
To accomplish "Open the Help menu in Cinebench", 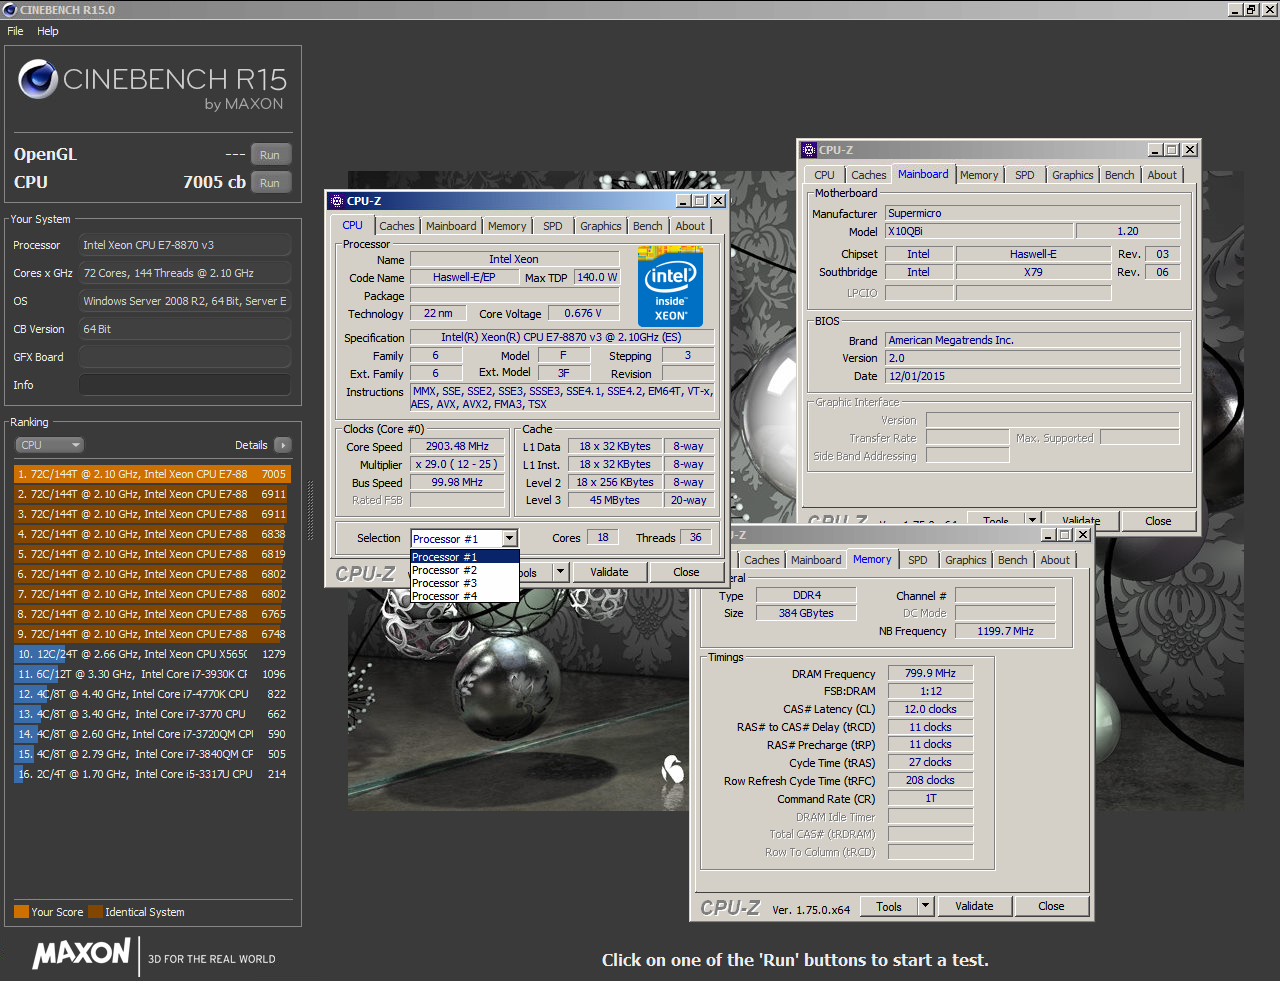I will click(48, 31).
